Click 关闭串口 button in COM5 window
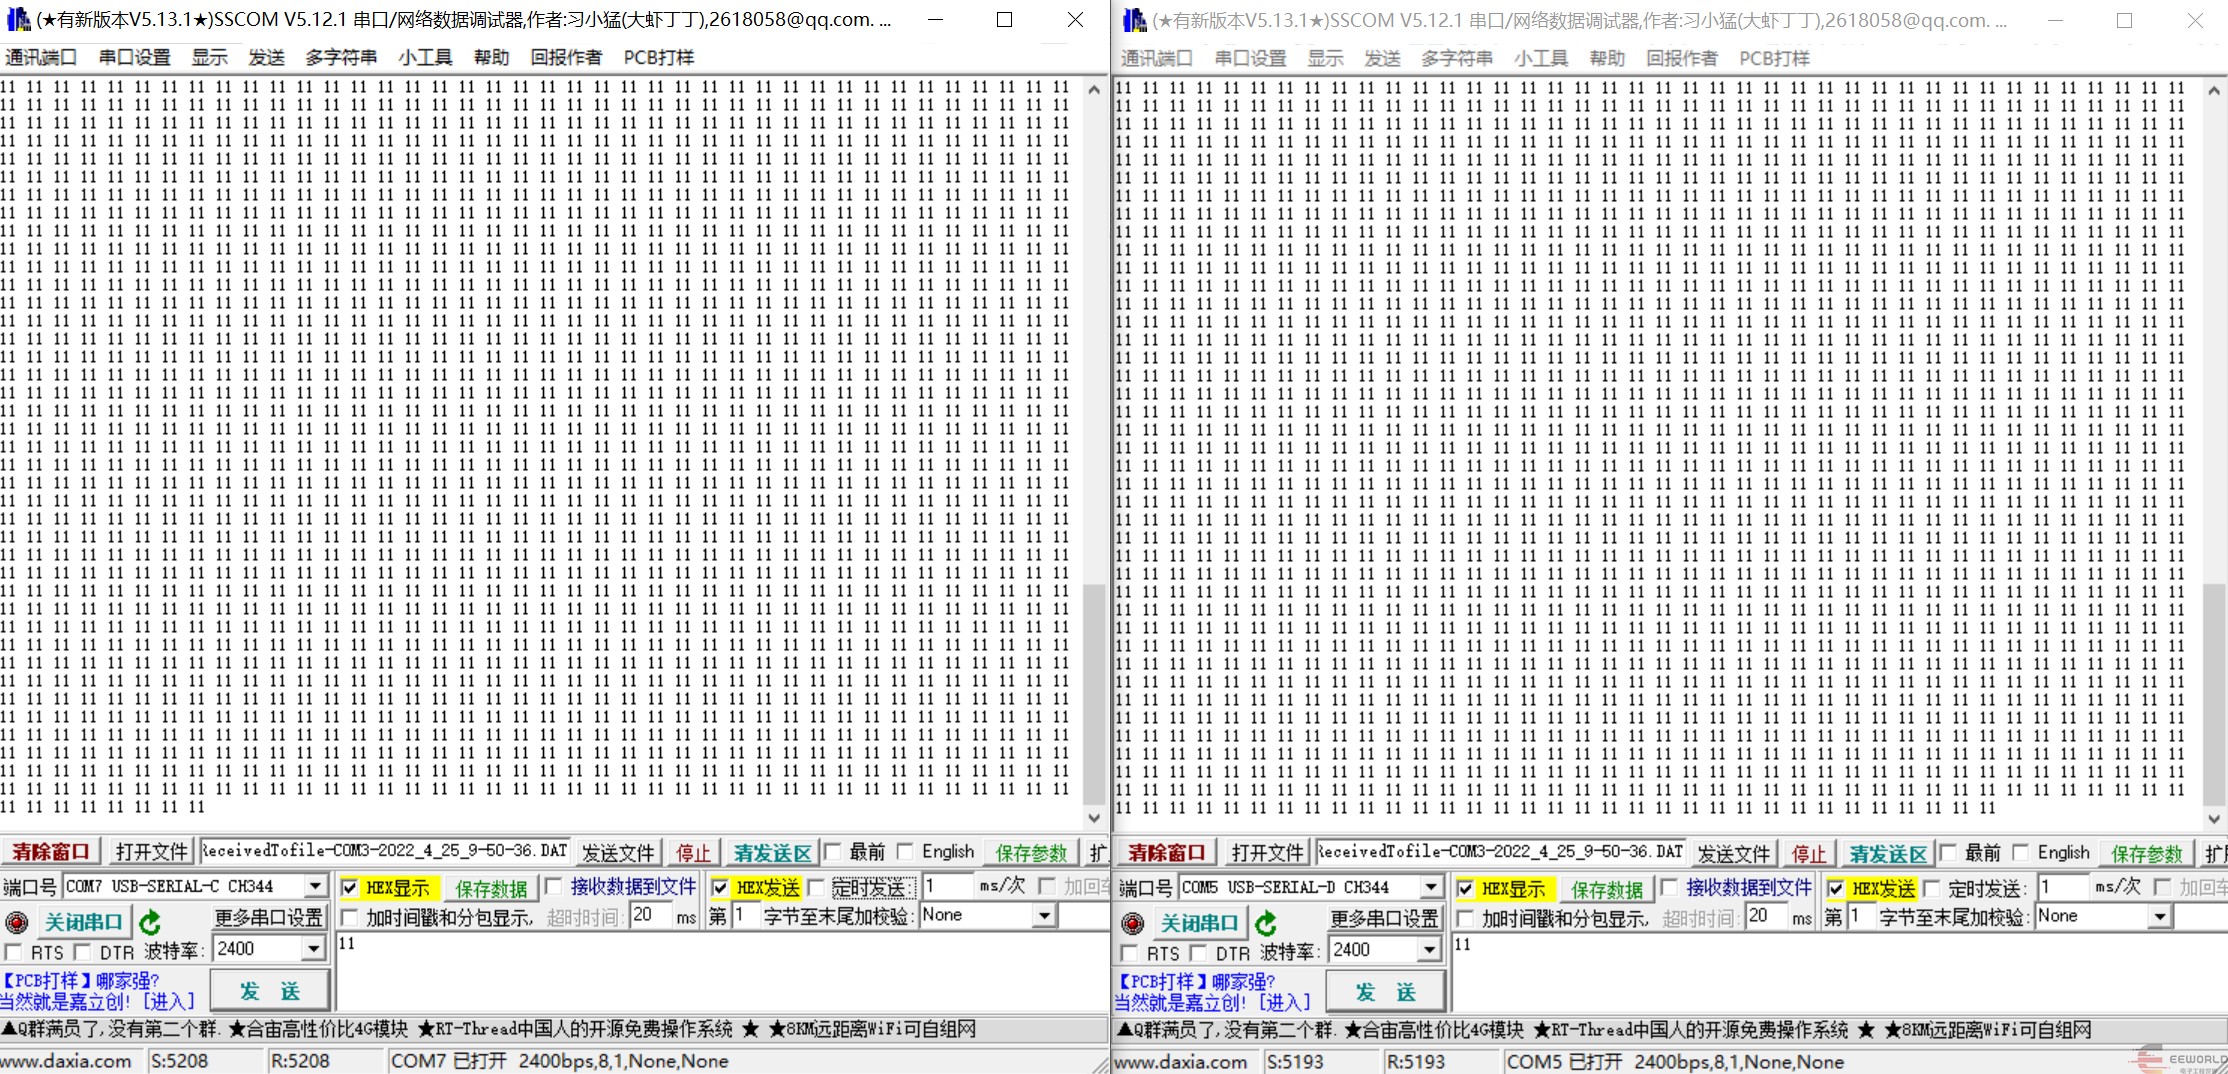2228x1074 pixels. coord(1200,923)
